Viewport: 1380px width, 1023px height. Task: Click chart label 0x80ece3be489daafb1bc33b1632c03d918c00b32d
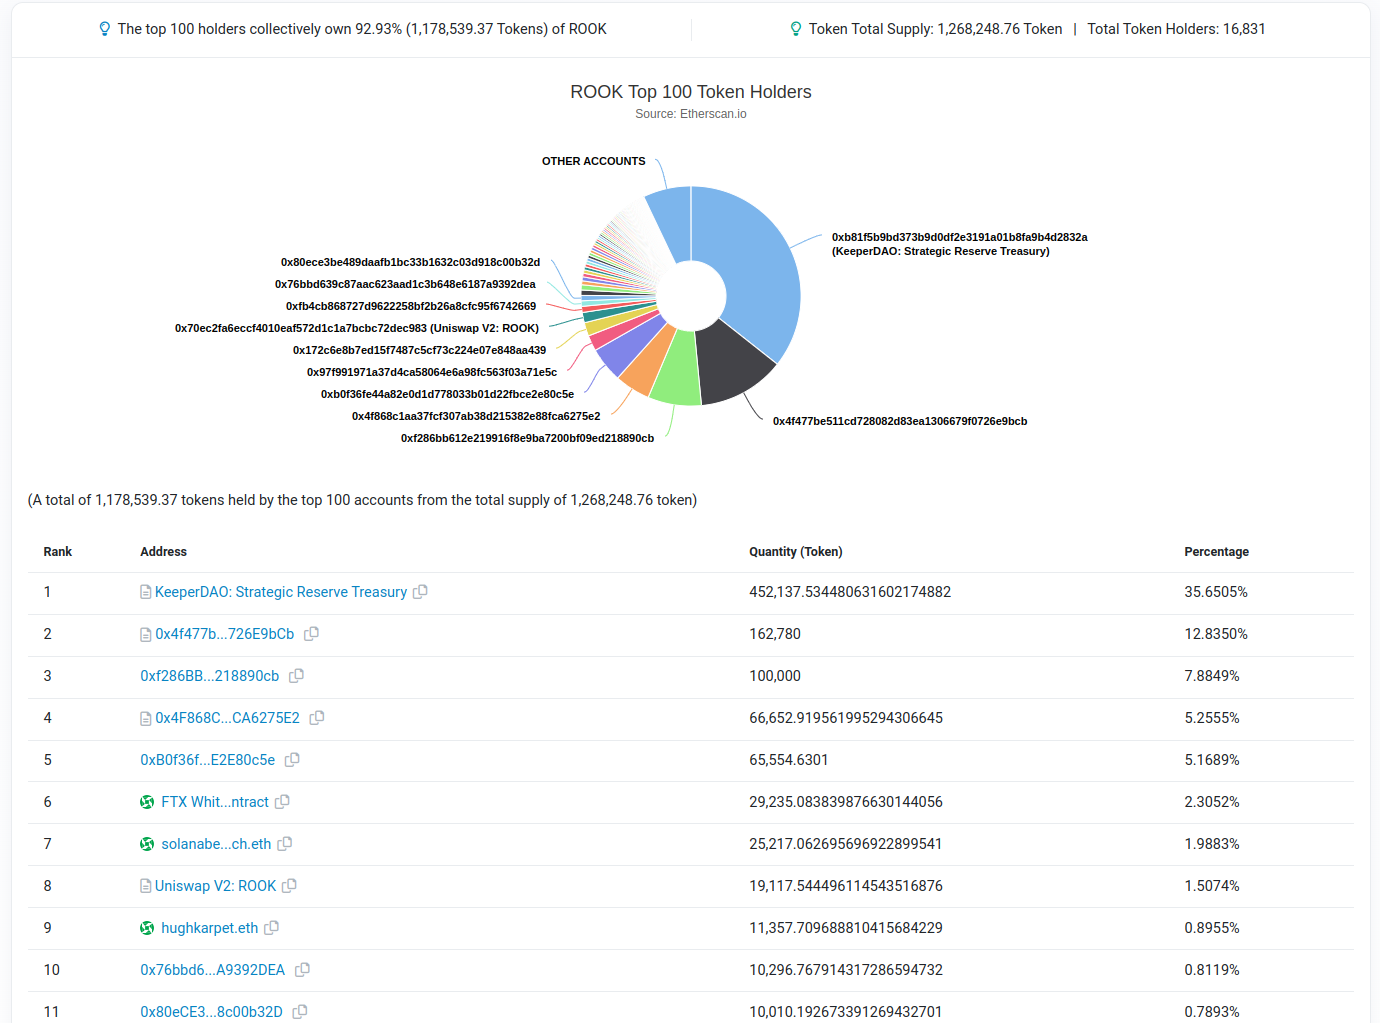pos(410,262)
